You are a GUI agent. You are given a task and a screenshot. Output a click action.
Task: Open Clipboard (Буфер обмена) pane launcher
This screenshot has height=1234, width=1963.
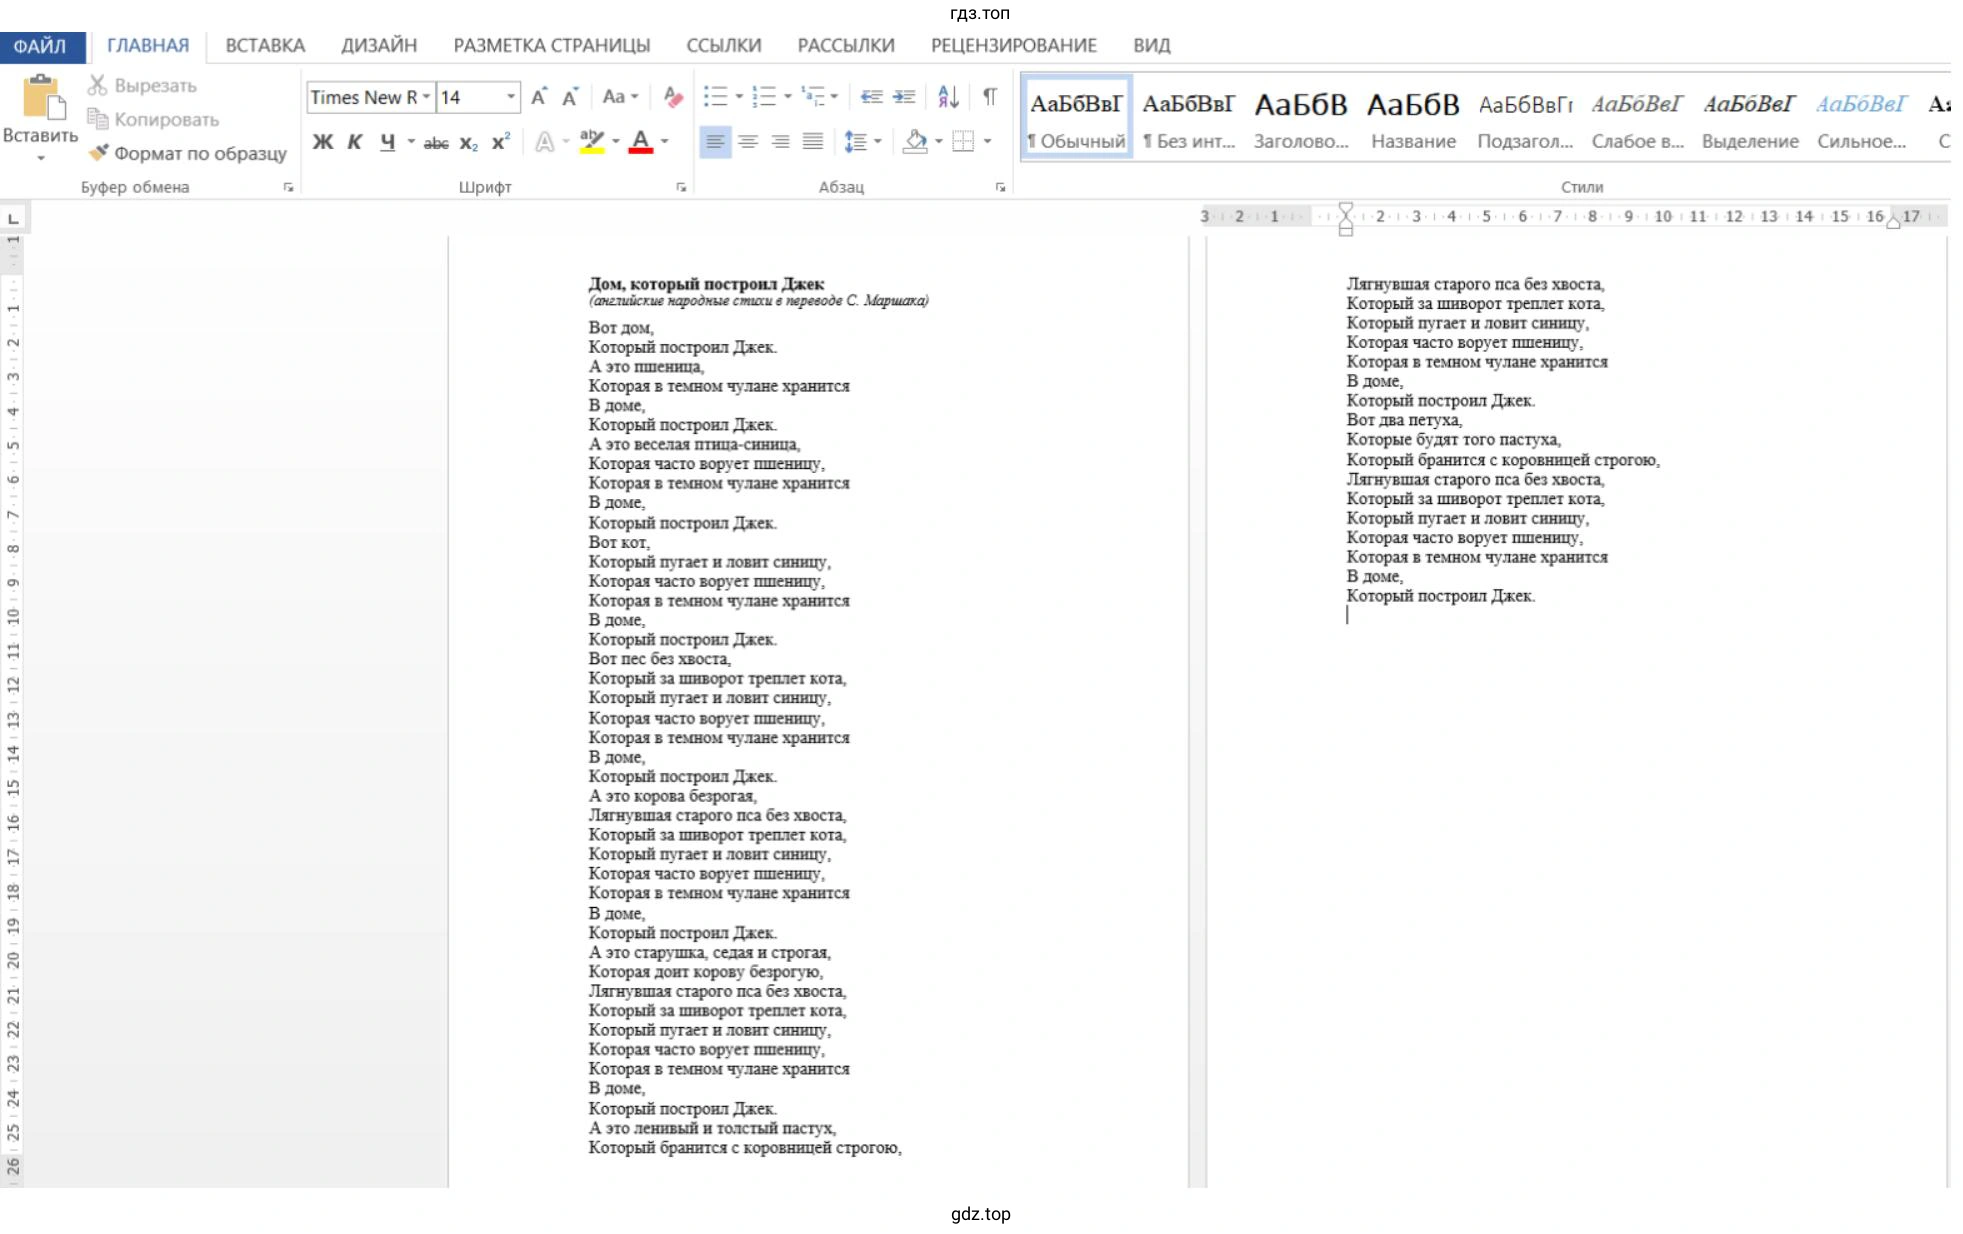[x=289, y=187]
